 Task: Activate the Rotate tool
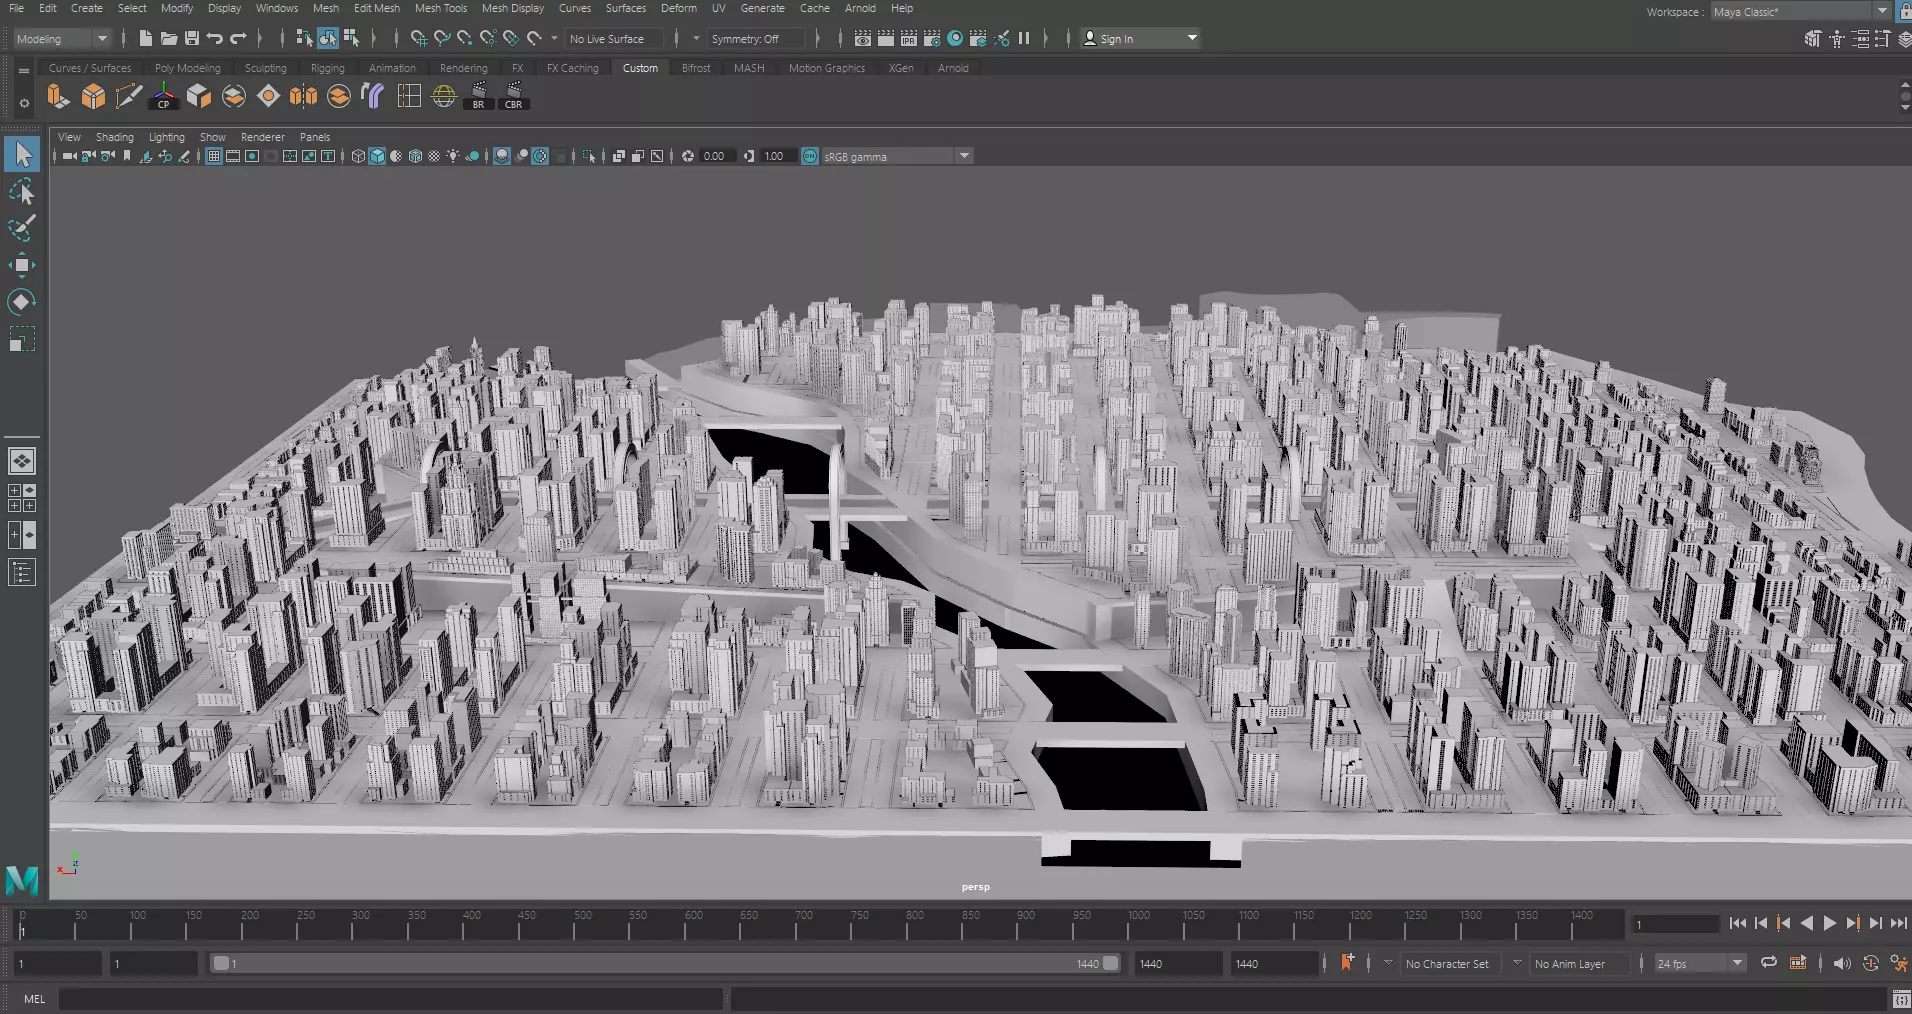tap(22, 302)
